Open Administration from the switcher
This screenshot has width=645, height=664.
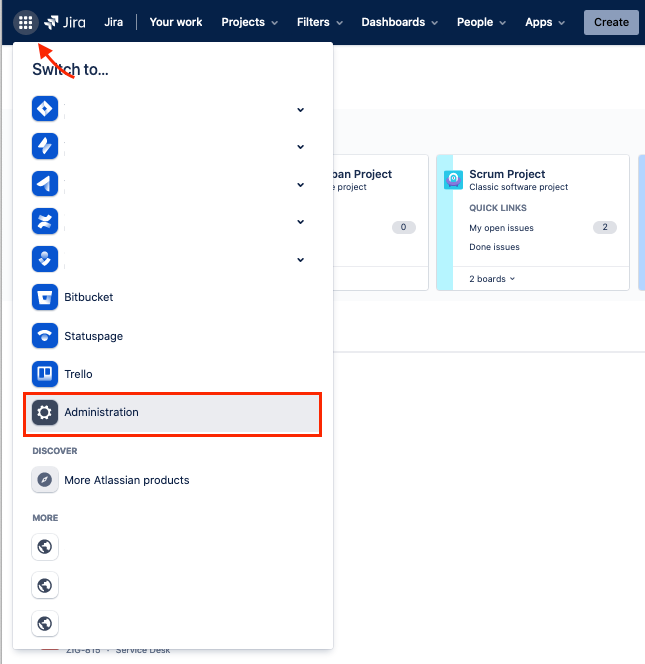coord(172,412)
